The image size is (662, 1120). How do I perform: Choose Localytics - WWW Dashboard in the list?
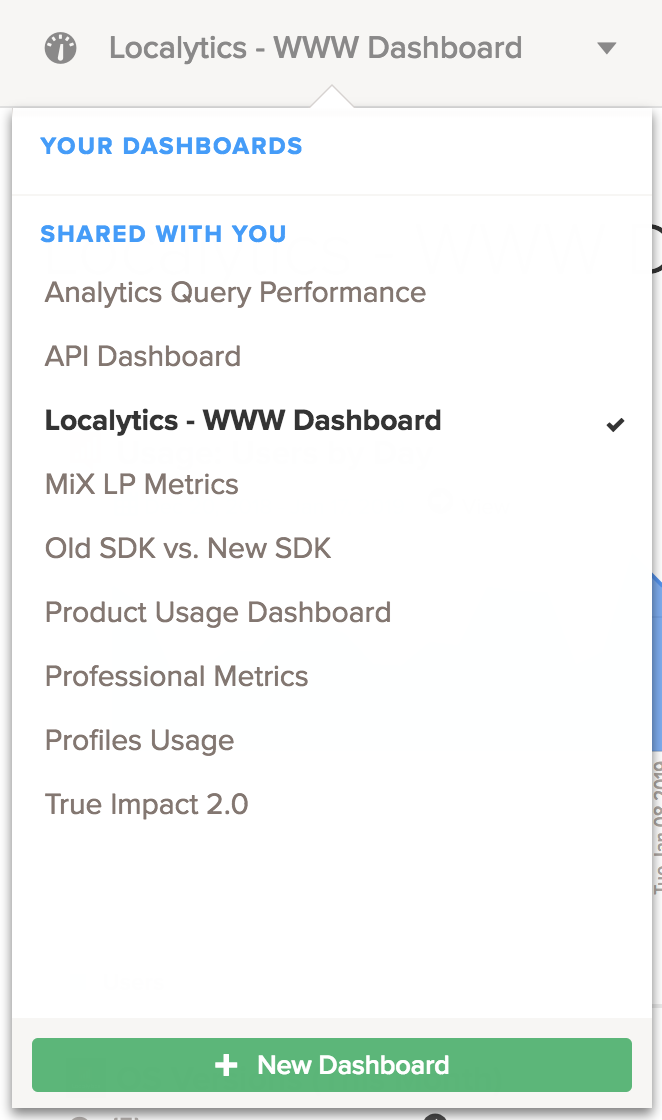(x=243, y=421)
